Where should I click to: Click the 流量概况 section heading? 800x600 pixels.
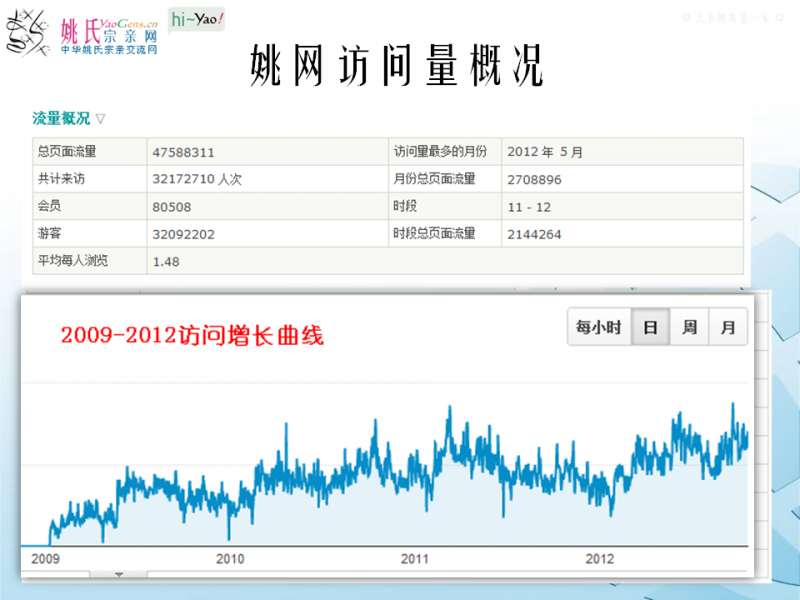pos(61,118)
